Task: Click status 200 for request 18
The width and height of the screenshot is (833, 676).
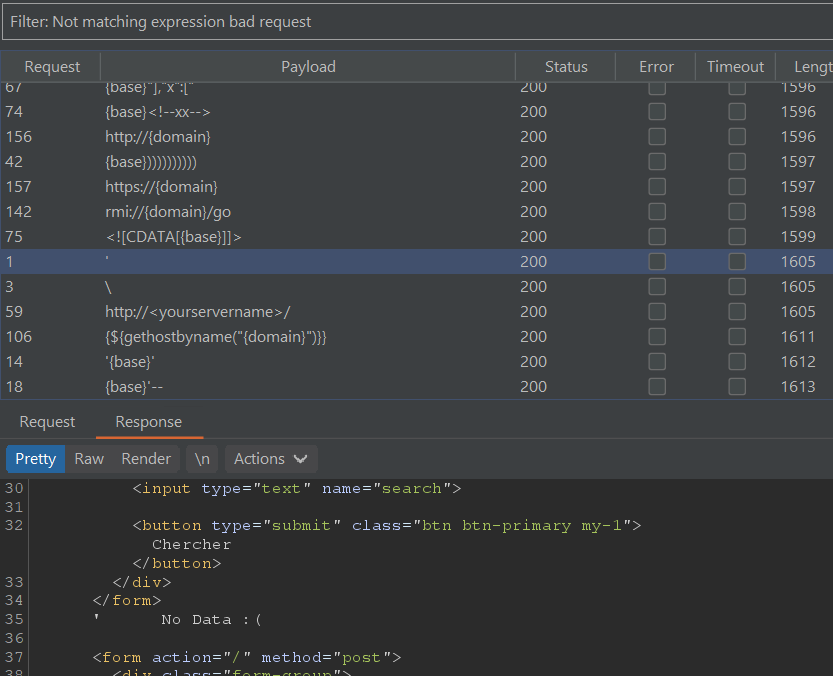Action: tap(533, 386)
